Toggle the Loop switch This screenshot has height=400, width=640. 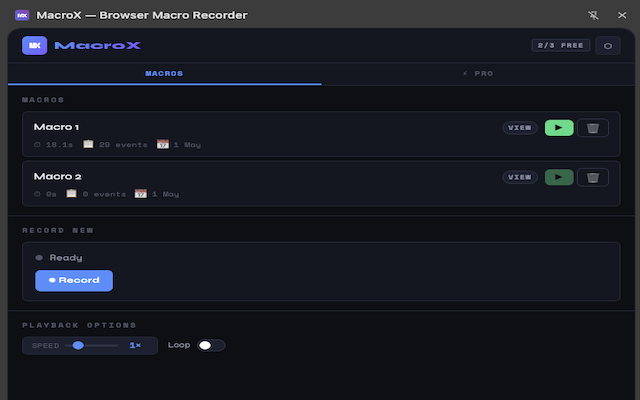[211, 345]
